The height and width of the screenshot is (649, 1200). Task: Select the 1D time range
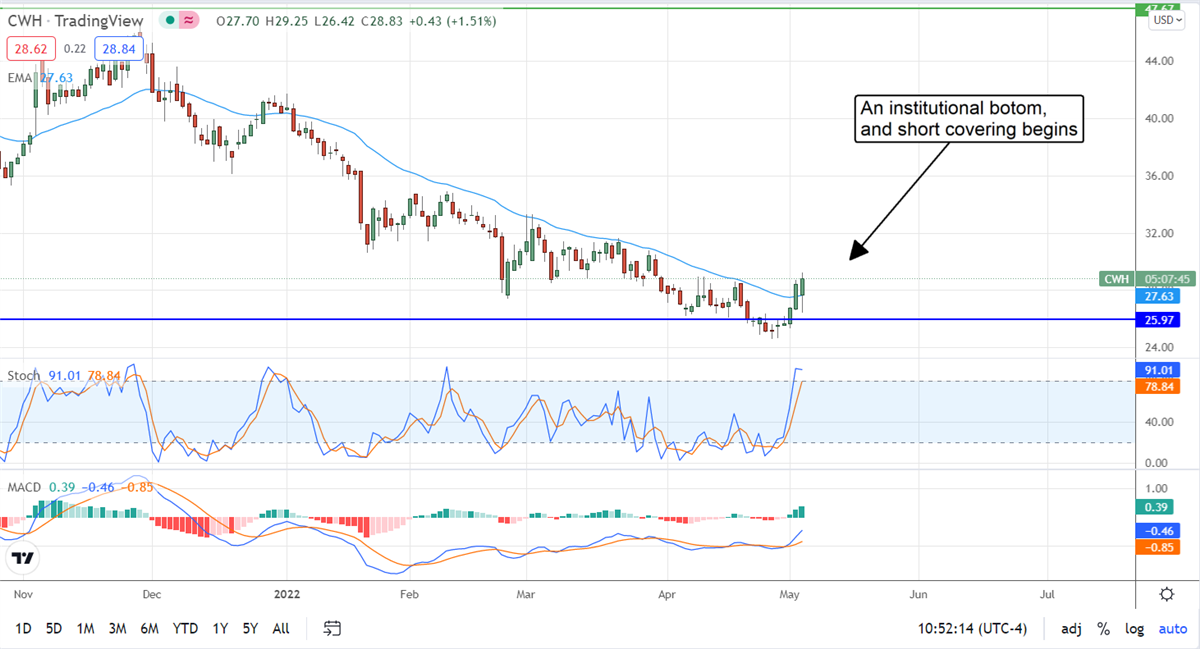point(23,629)
